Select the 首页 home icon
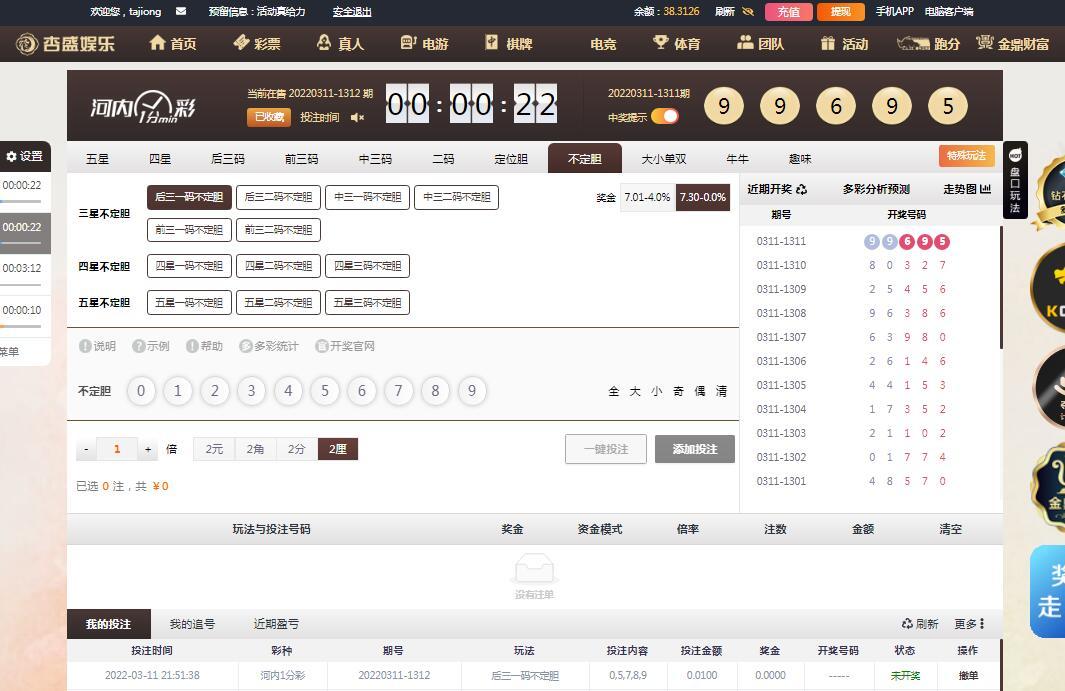Viewport: 1065px width, 691px height. 158,43
